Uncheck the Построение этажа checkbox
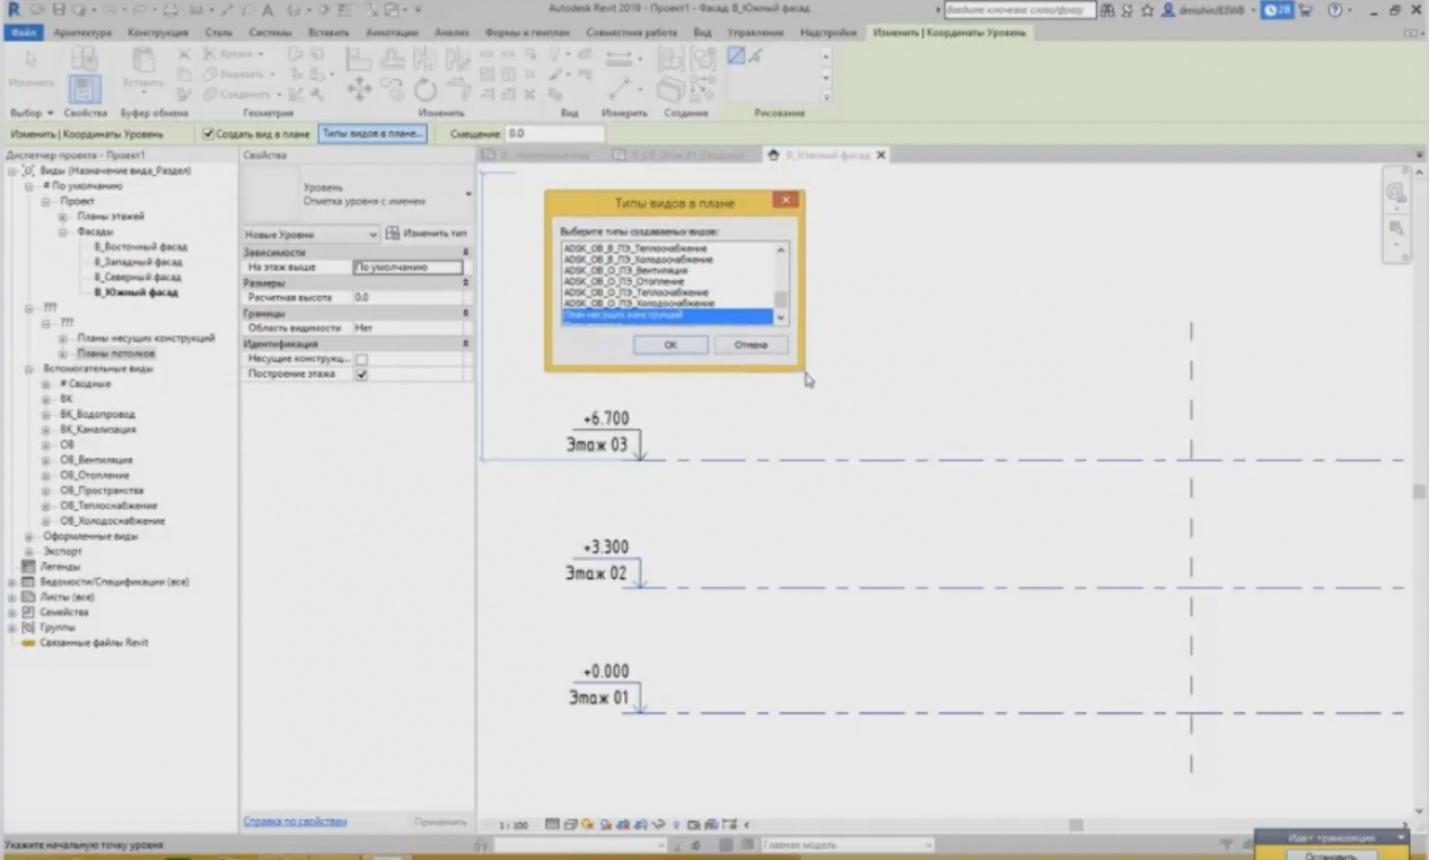 click(x=361, y=374)
